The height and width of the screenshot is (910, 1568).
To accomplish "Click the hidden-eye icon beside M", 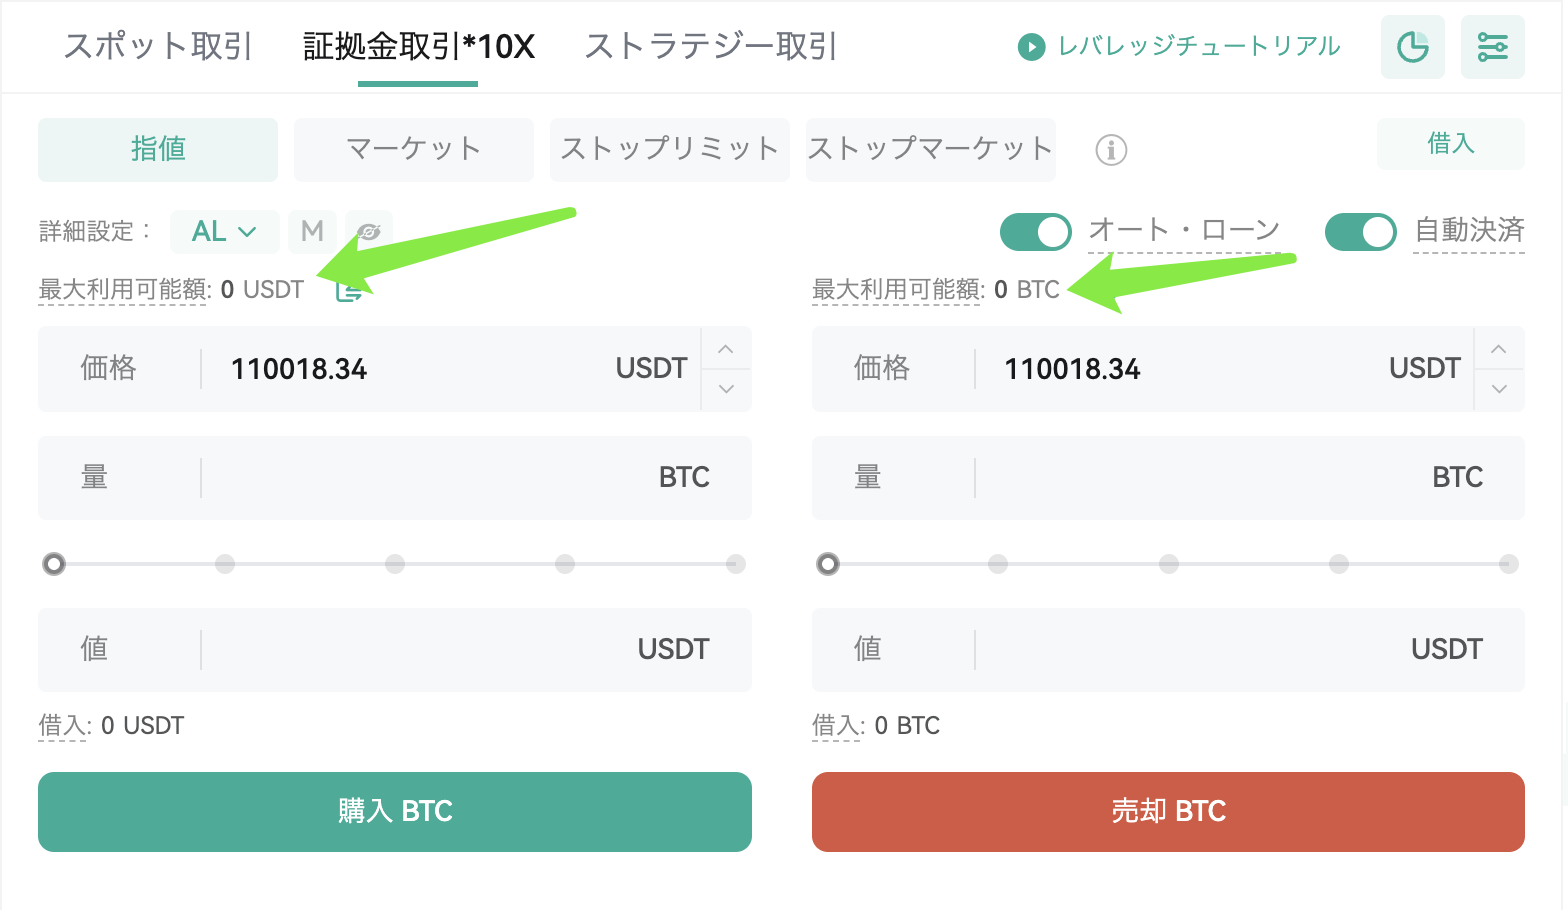I will (368, 232).
